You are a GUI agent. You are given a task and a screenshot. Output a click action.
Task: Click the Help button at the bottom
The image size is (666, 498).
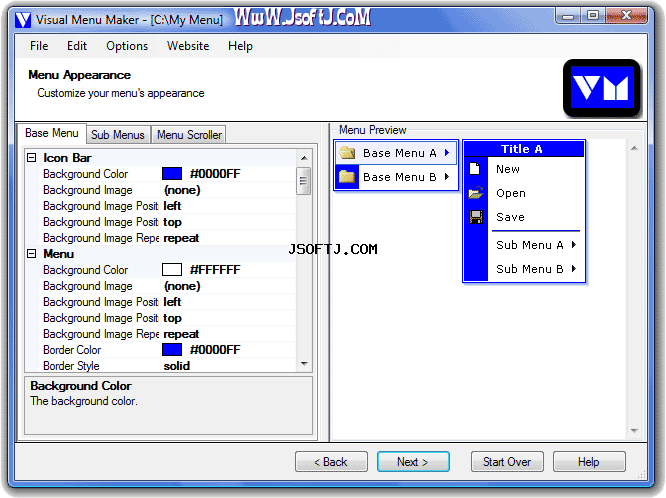[589, 462]
